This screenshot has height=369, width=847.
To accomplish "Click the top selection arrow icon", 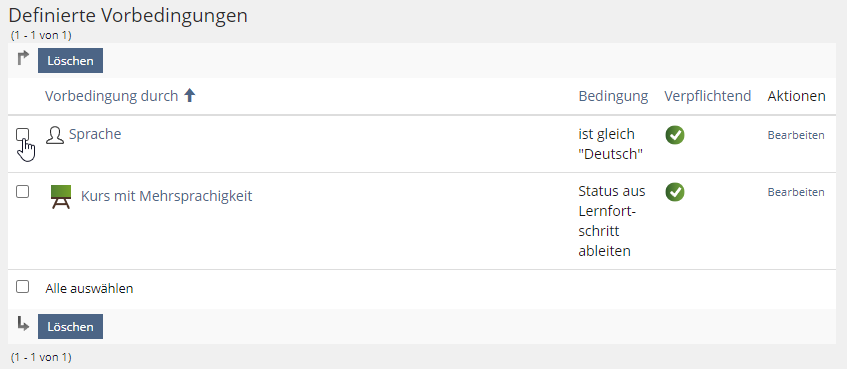I will [23, 58].
